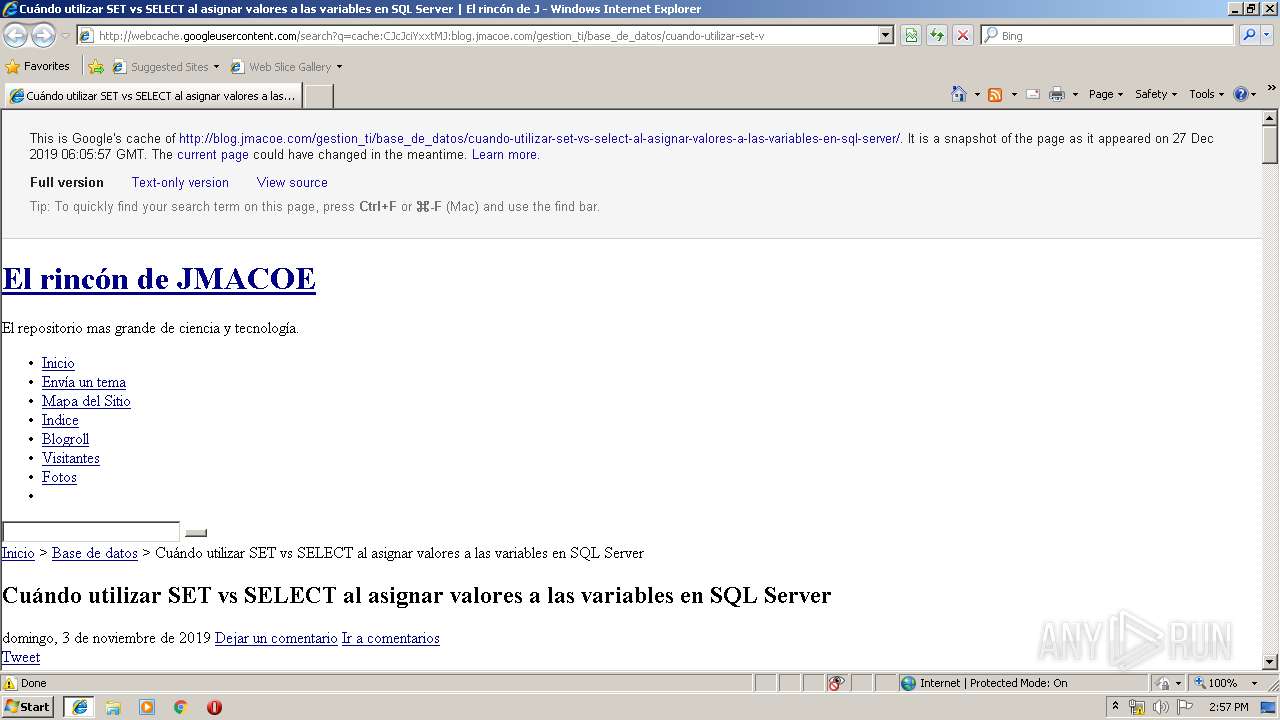Screen dimensions: 1280x720
Task: Expand Suggested Sites dropdown
Action: tap(216, 67)
